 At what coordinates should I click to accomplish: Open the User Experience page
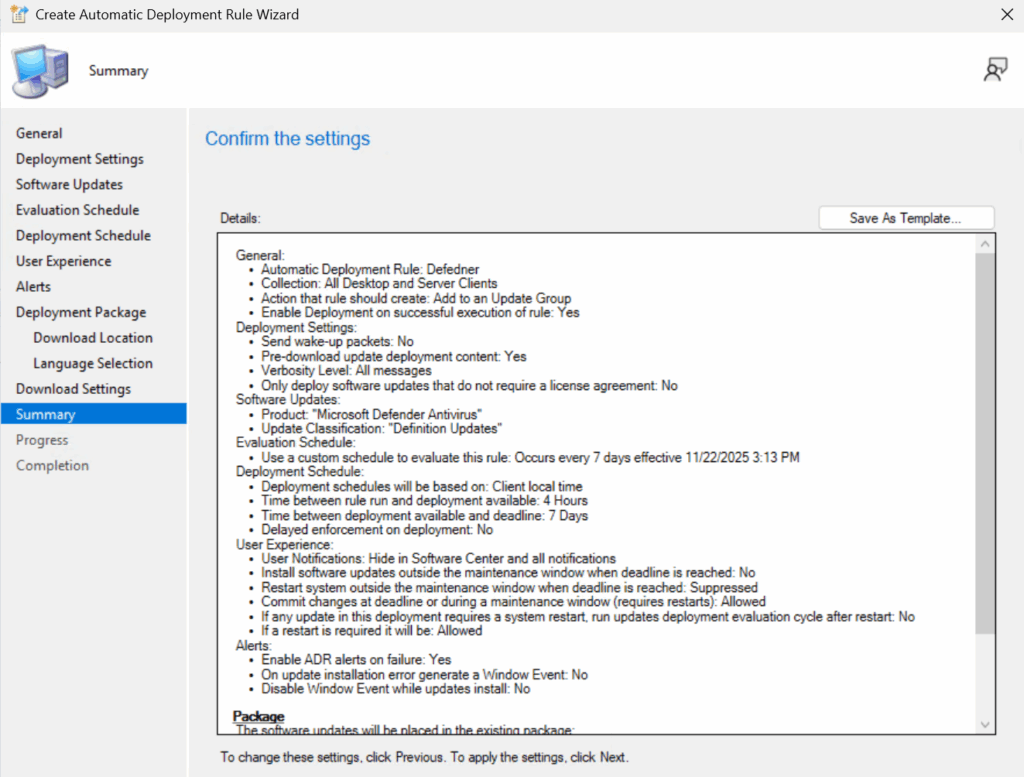63,261
